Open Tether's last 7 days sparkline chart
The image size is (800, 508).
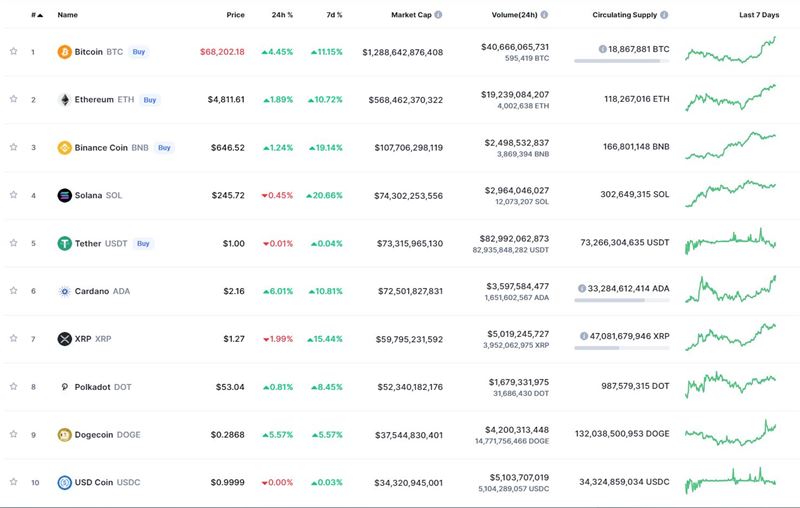point(731,241)
